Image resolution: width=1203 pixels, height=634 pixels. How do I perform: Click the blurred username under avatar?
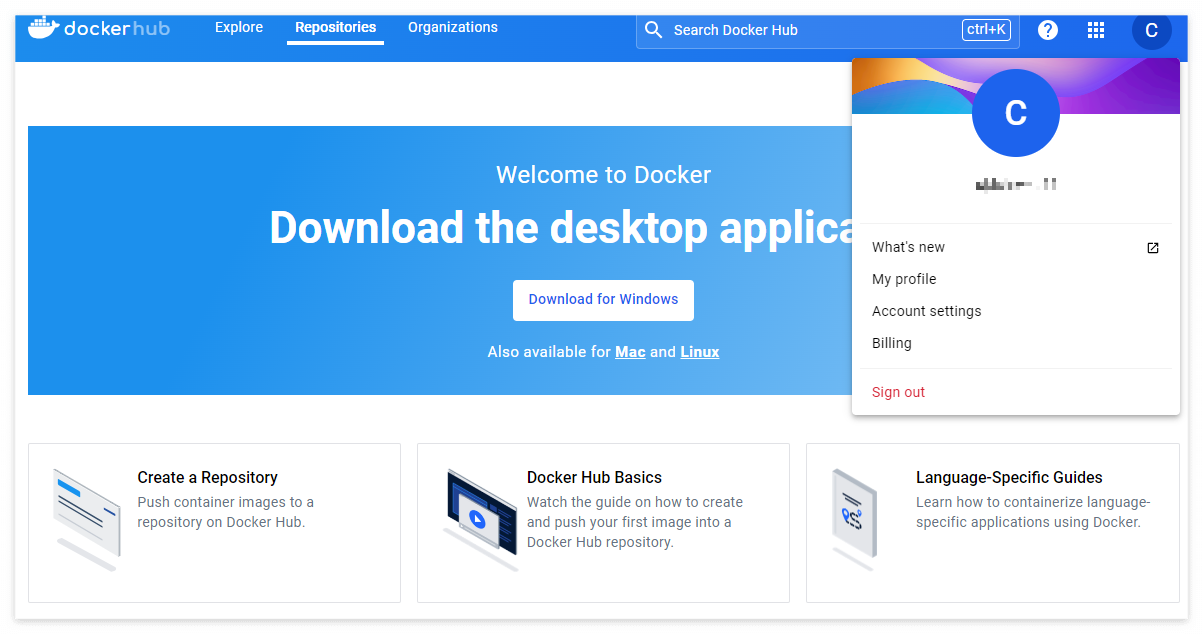click(1016, 185)
